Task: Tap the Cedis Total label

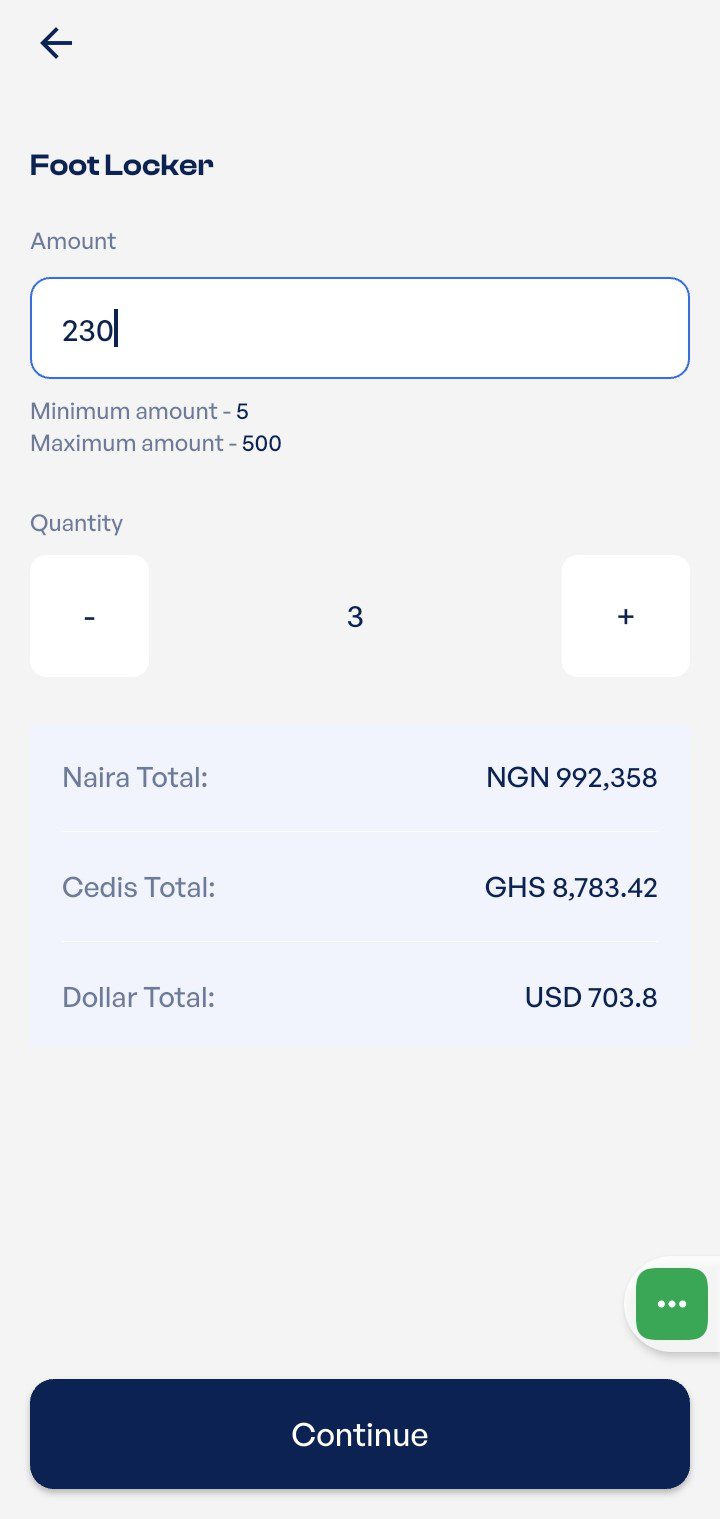Action: [139, 887]
